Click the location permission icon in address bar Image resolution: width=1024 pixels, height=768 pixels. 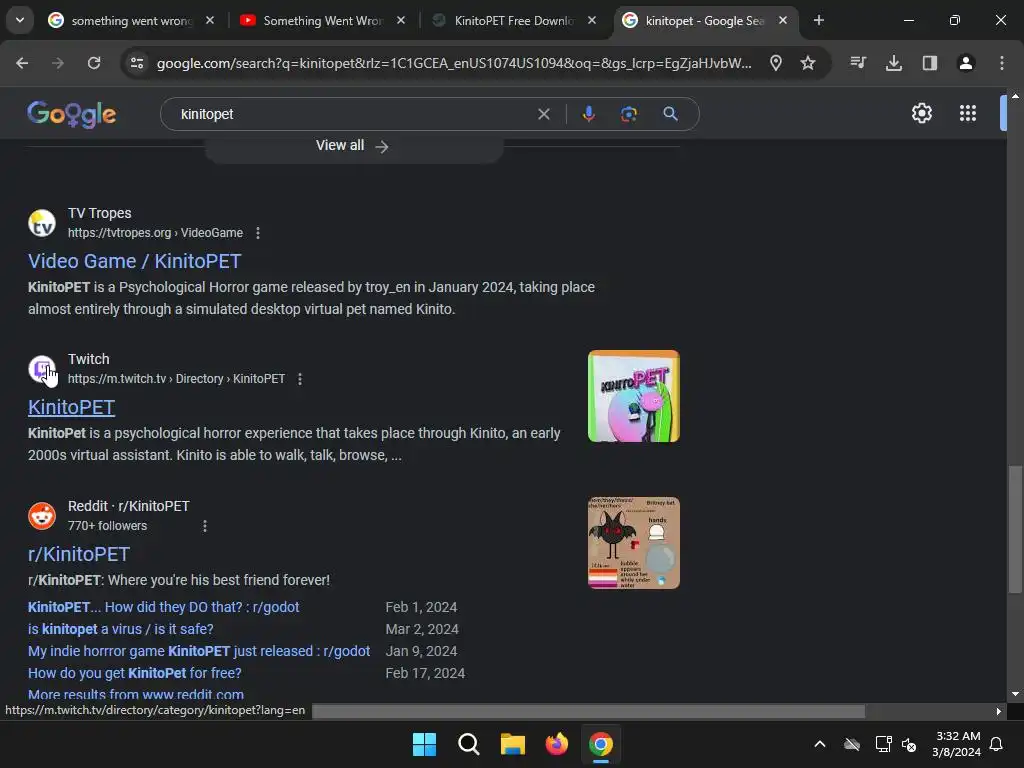coord(776,63)
